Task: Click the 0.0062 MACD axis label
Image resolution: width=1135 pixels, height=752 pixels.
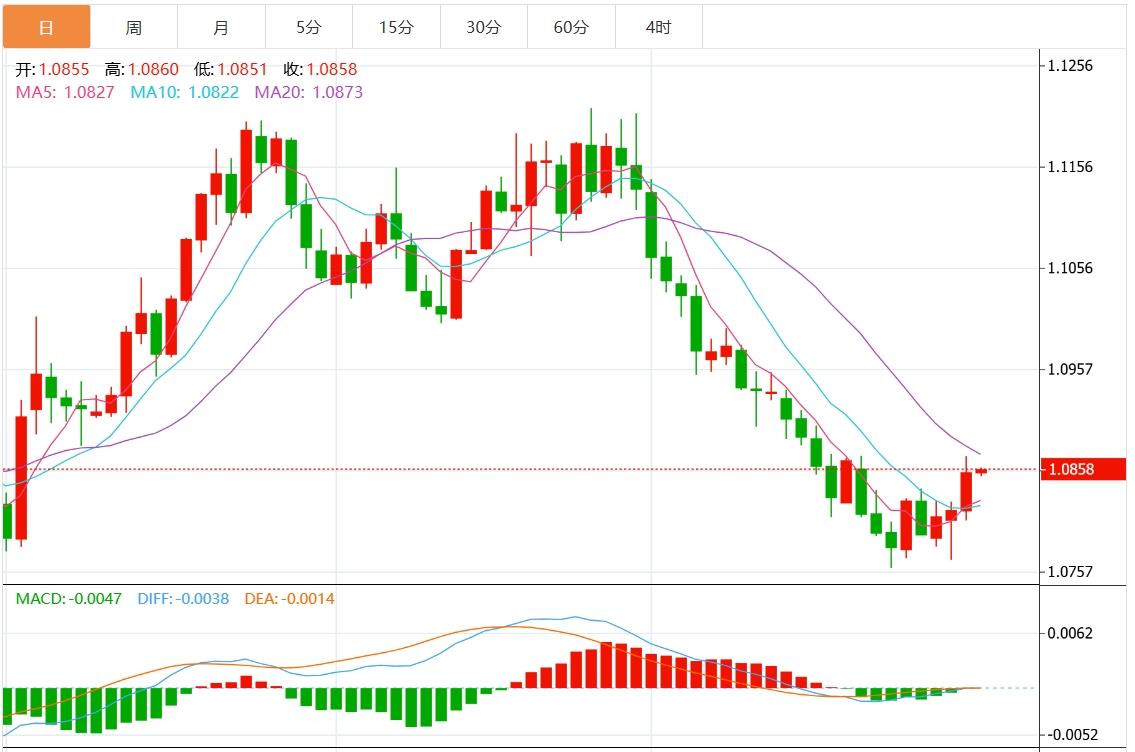Action: coord(1070,633)
